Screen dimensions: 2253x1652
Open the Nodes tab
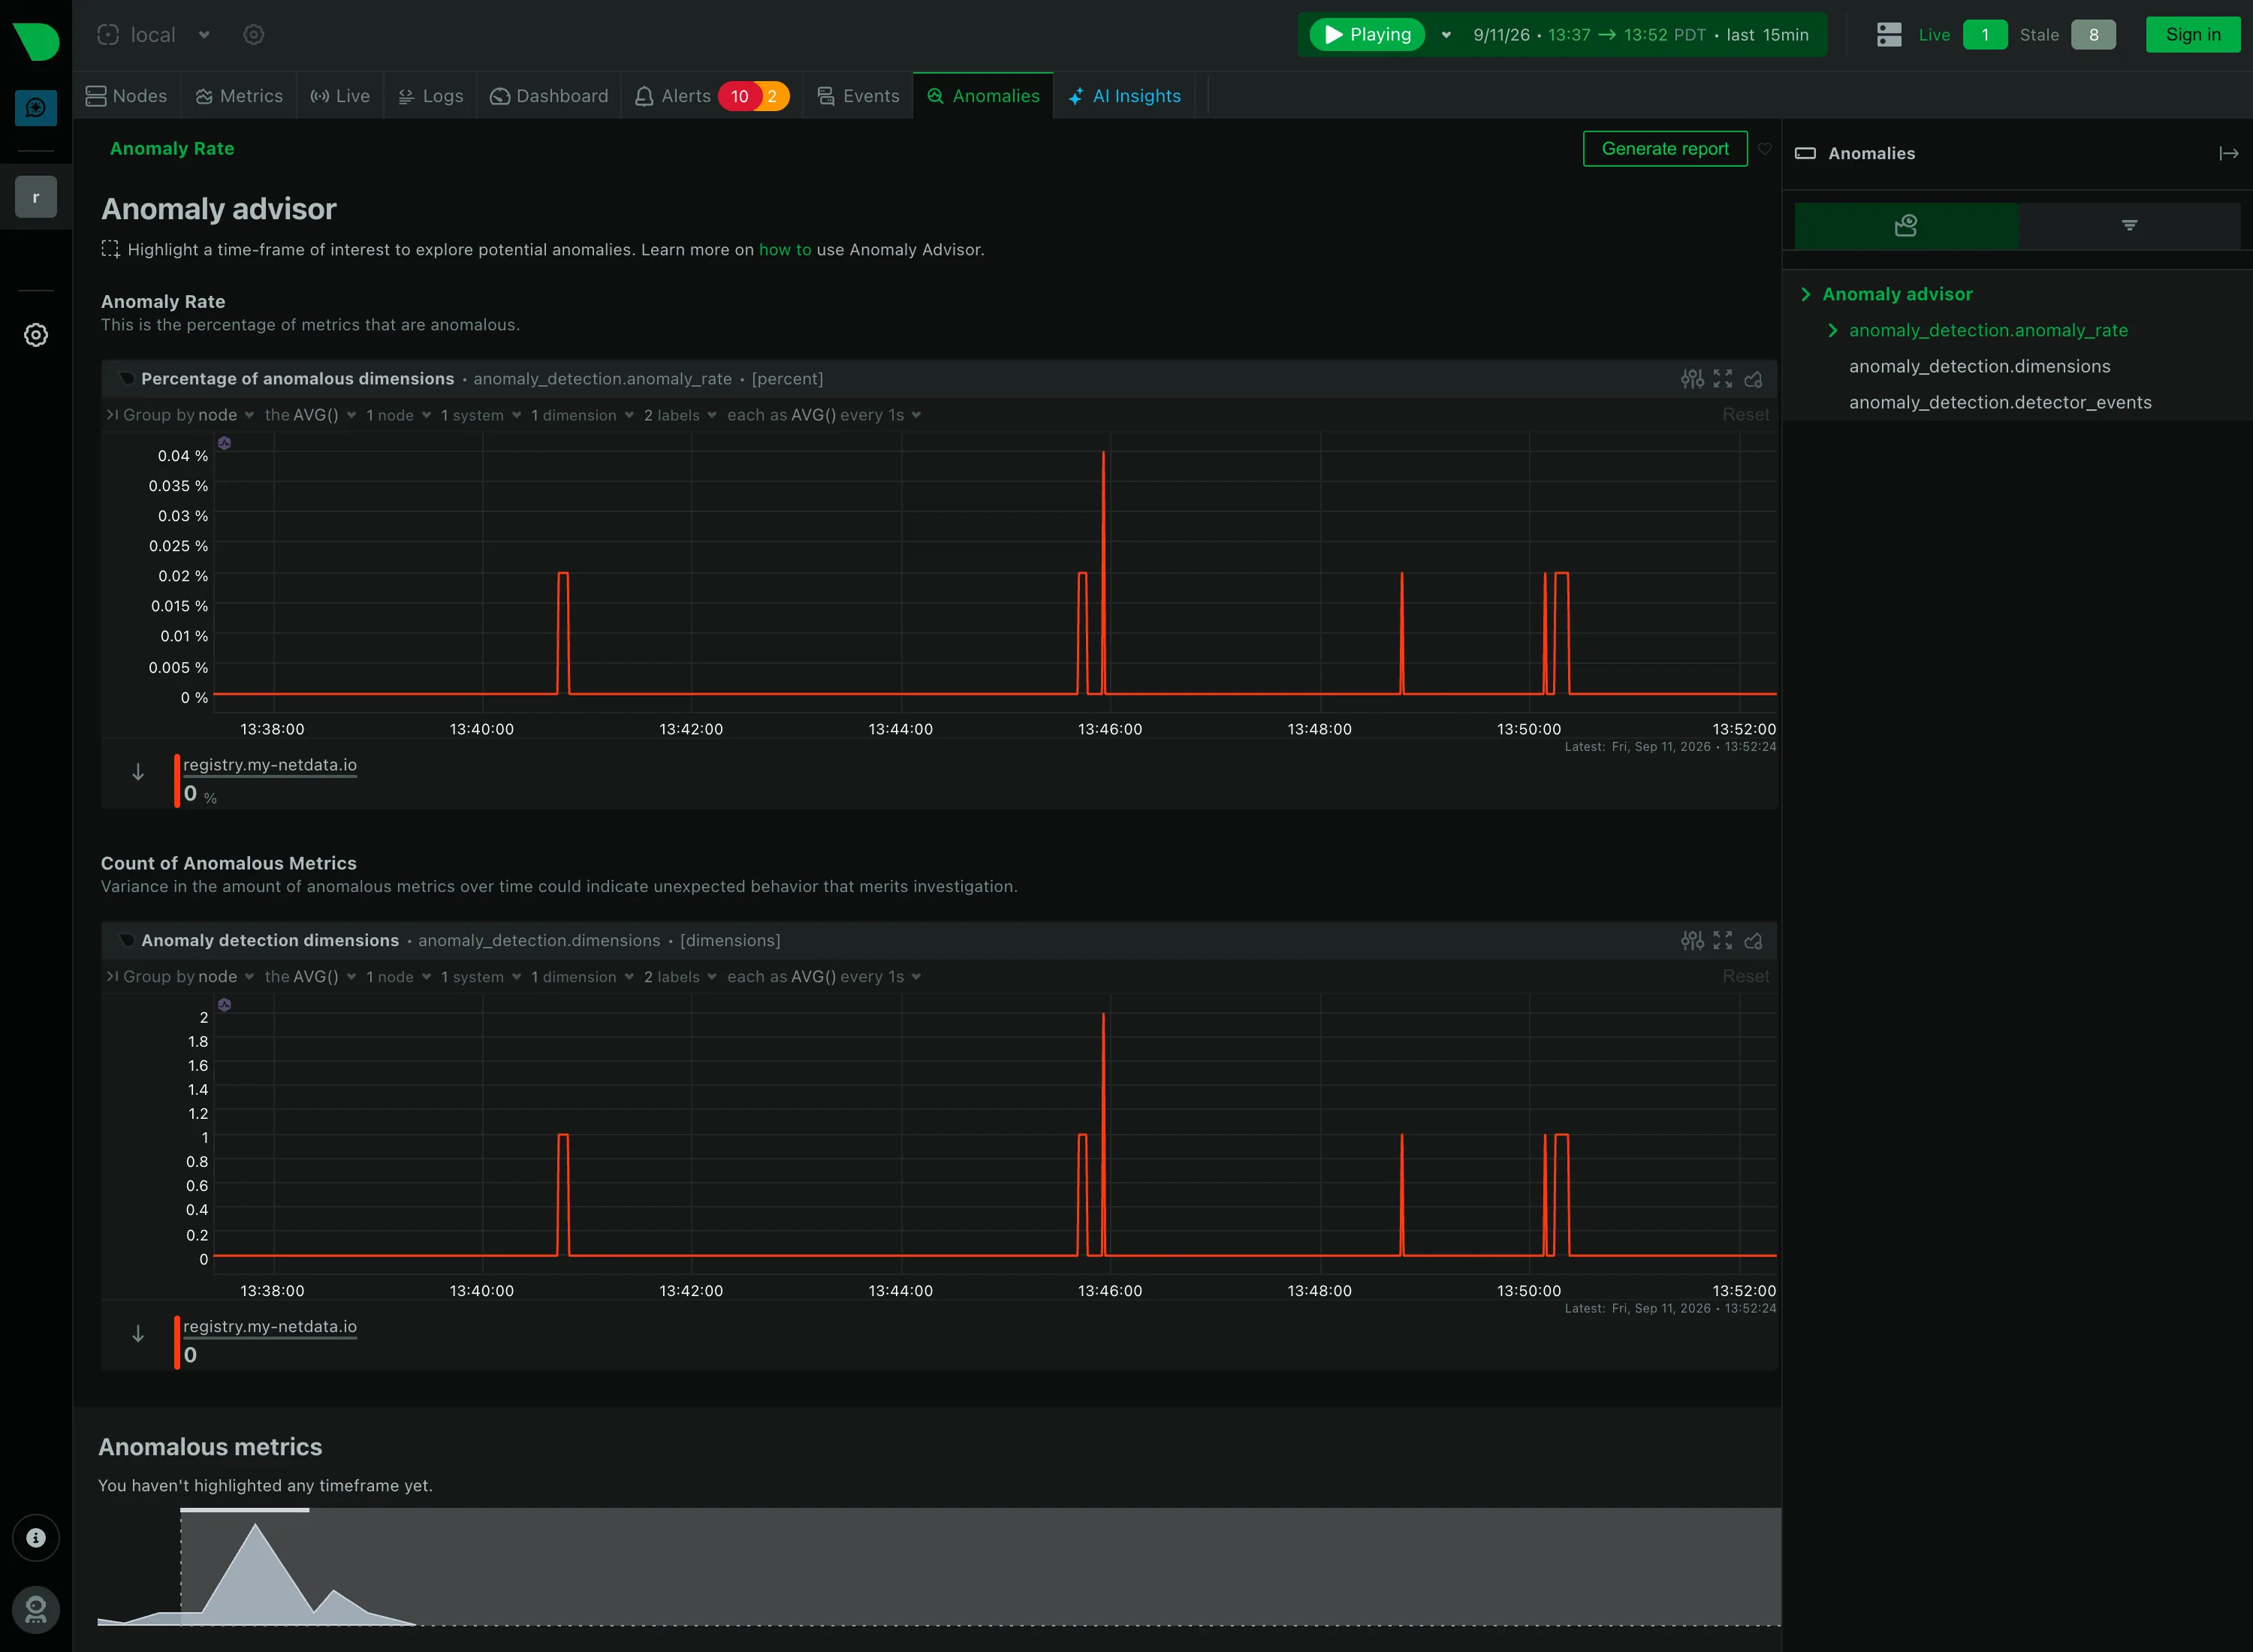click(x=127, y=96)
